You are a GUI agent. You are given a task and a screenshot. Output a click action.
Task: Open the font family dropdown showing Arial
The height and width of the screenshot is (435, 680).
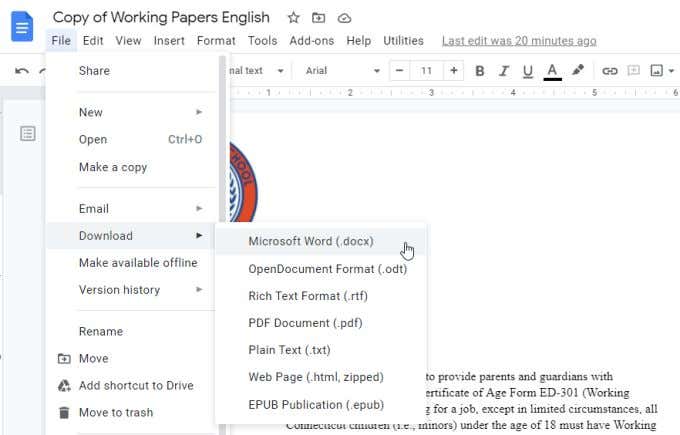click(343, 71)
